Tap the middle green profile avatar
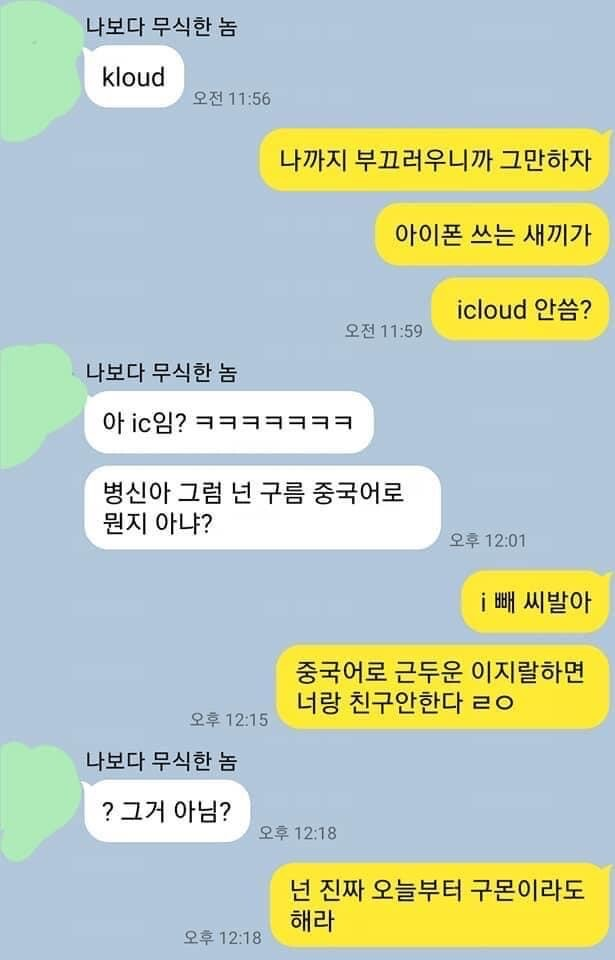615x960 pixels. 41,407
